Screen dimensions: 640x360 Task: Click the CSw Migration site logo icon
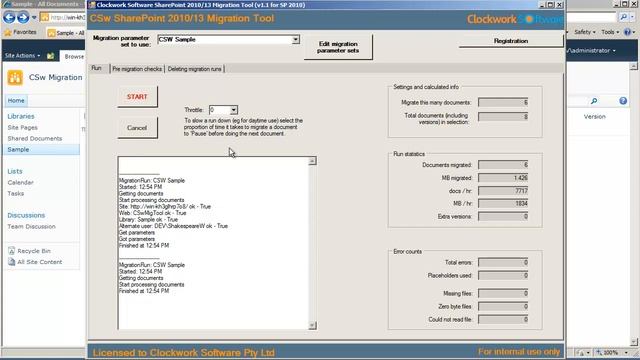point(15,78)
